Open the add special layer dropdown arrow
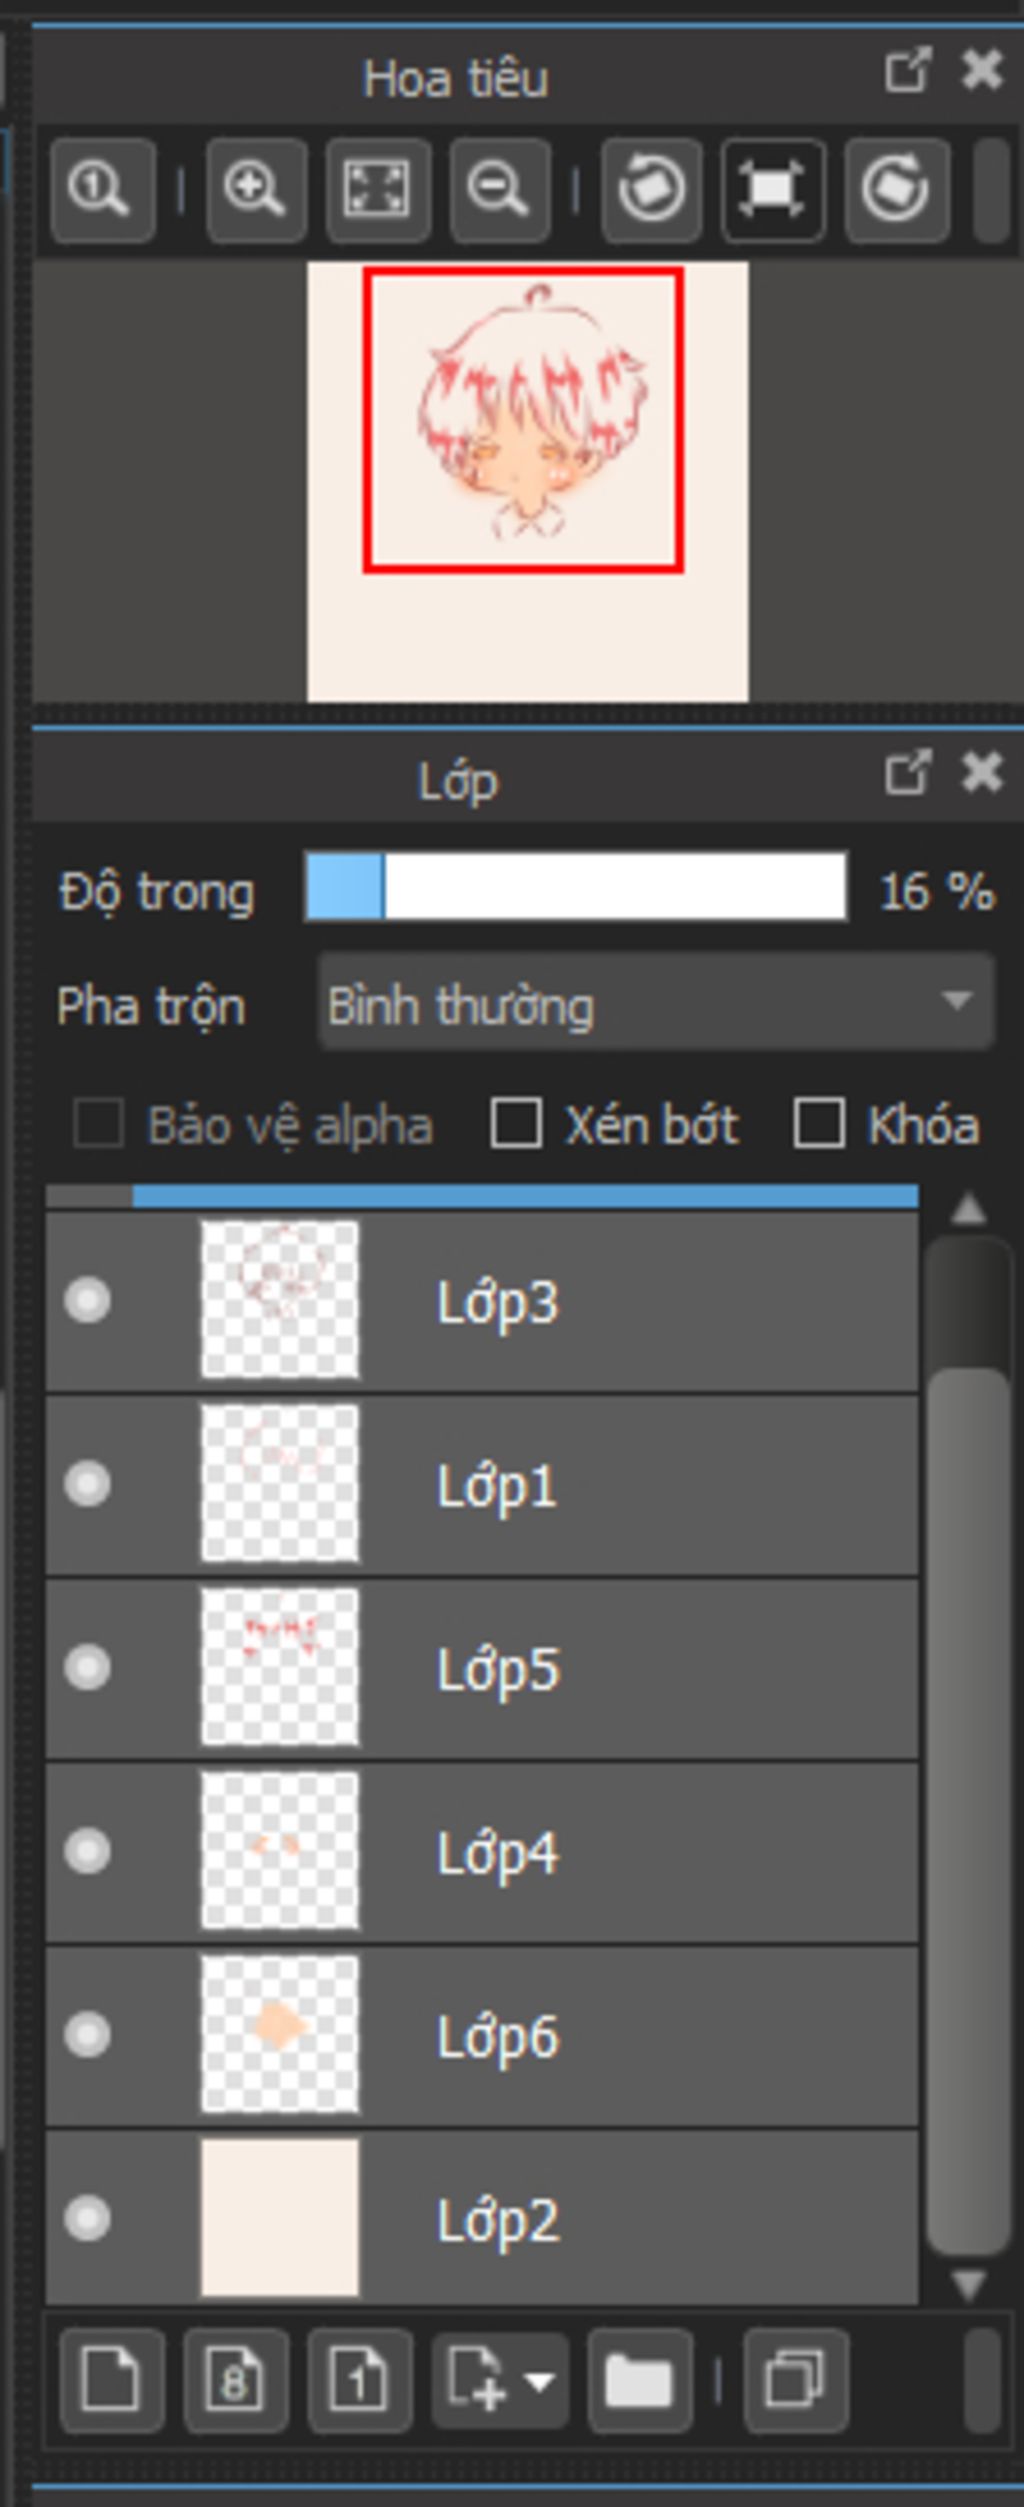Screen dimensions: 1024x2507 click(540, 2380)
